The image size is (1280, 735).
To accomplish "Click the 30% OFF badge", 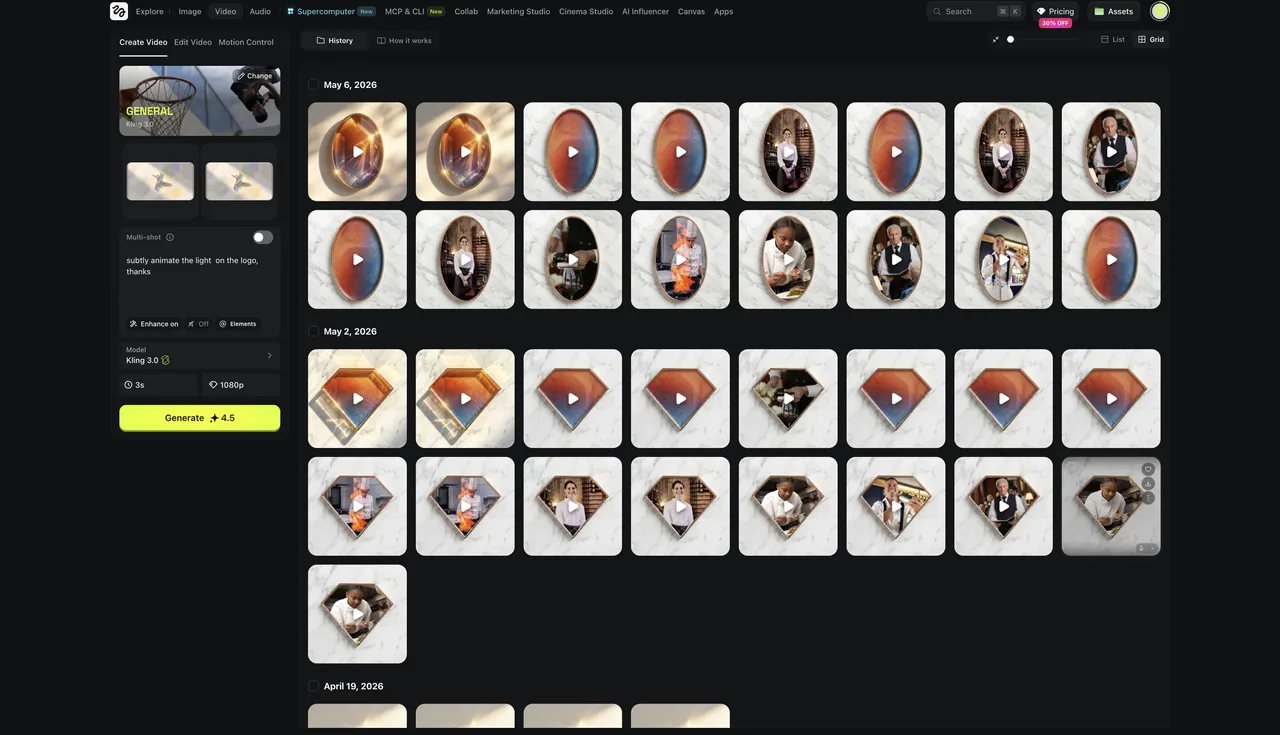I will [1055, 23].
